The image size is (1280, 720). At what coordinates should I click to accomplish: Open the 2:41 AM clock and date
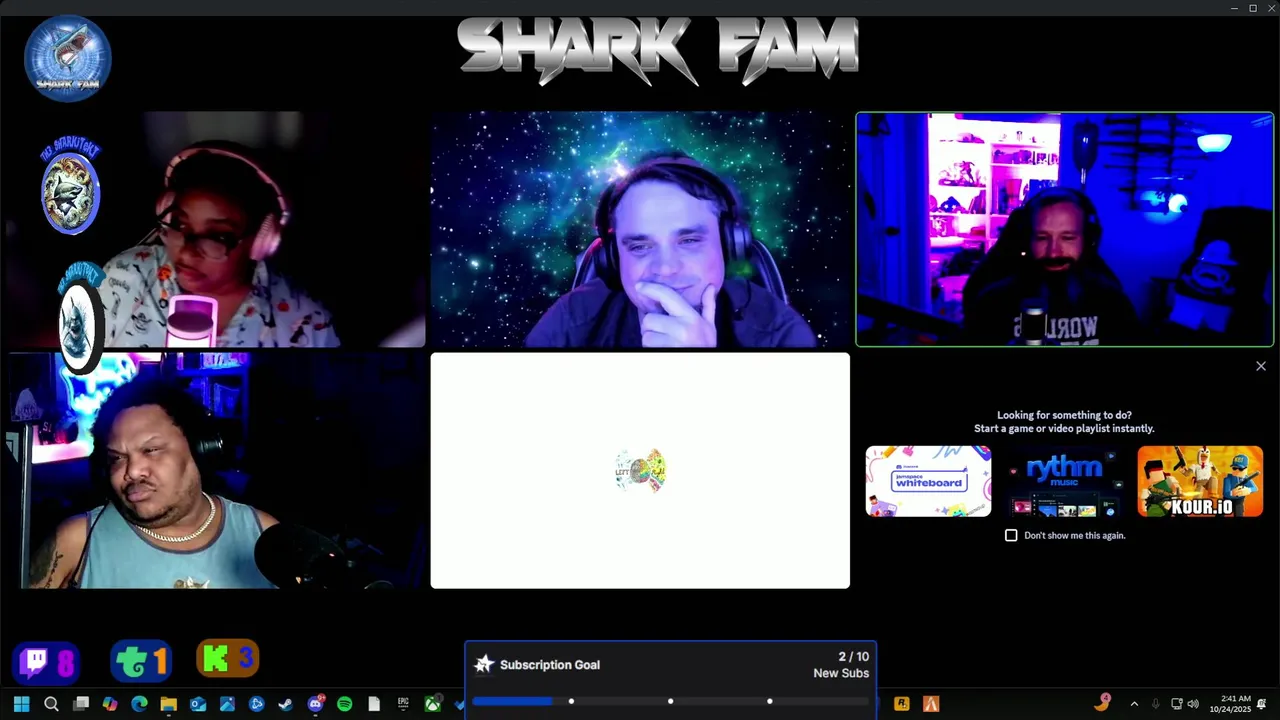point(1230,704)
